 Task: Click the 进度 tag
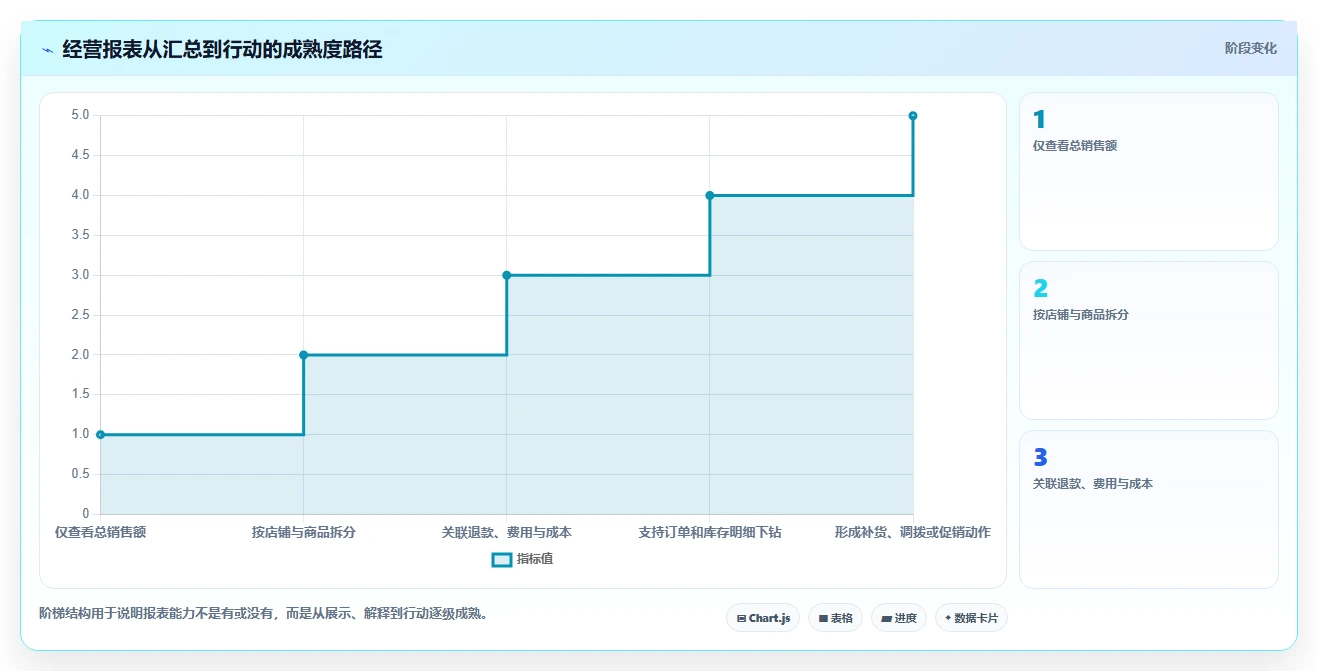pos(899,618)
